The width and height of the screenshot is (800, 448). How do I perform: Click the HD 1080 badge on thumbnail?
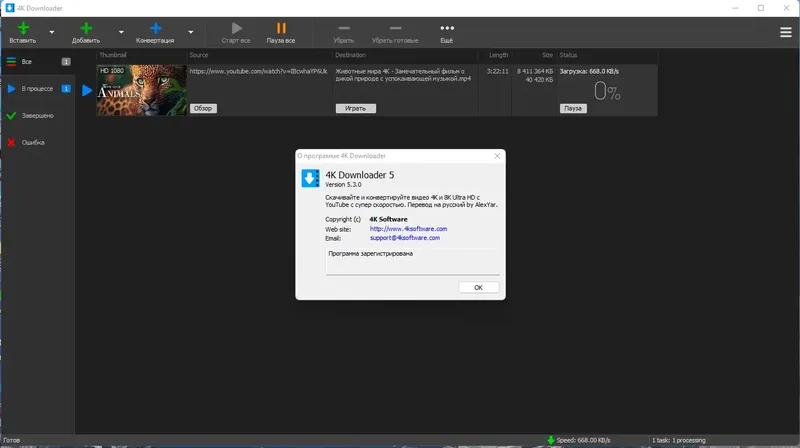112,71
